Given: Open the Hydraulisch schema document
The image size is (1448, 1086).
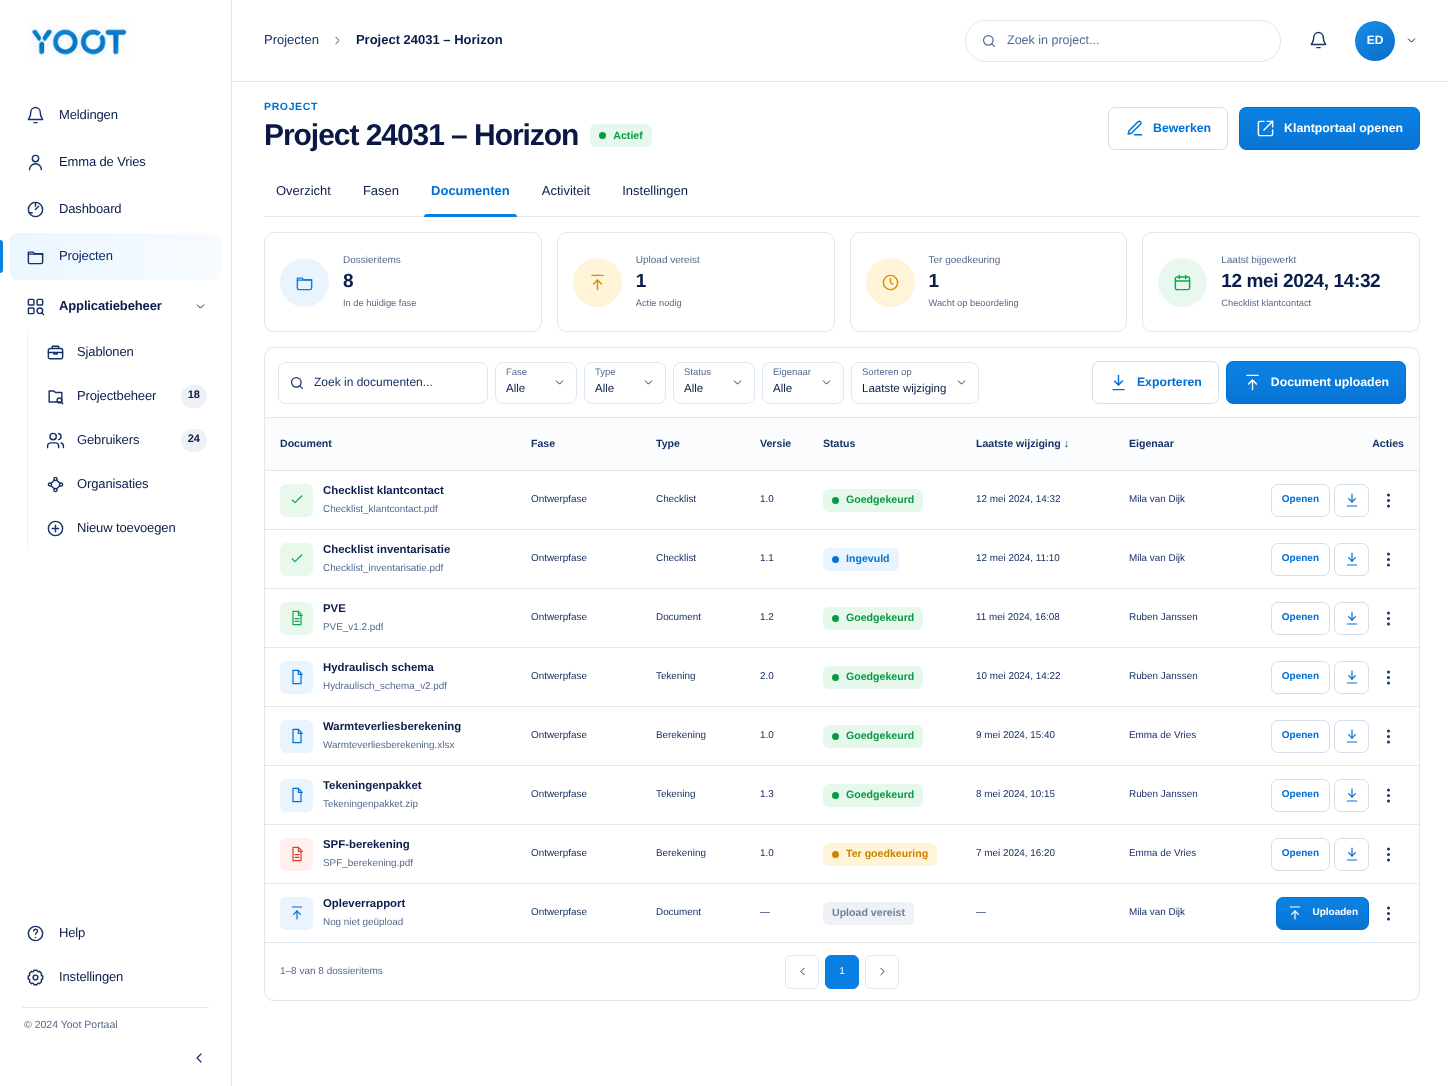Looking at the screenshot, I should 1300,677.
